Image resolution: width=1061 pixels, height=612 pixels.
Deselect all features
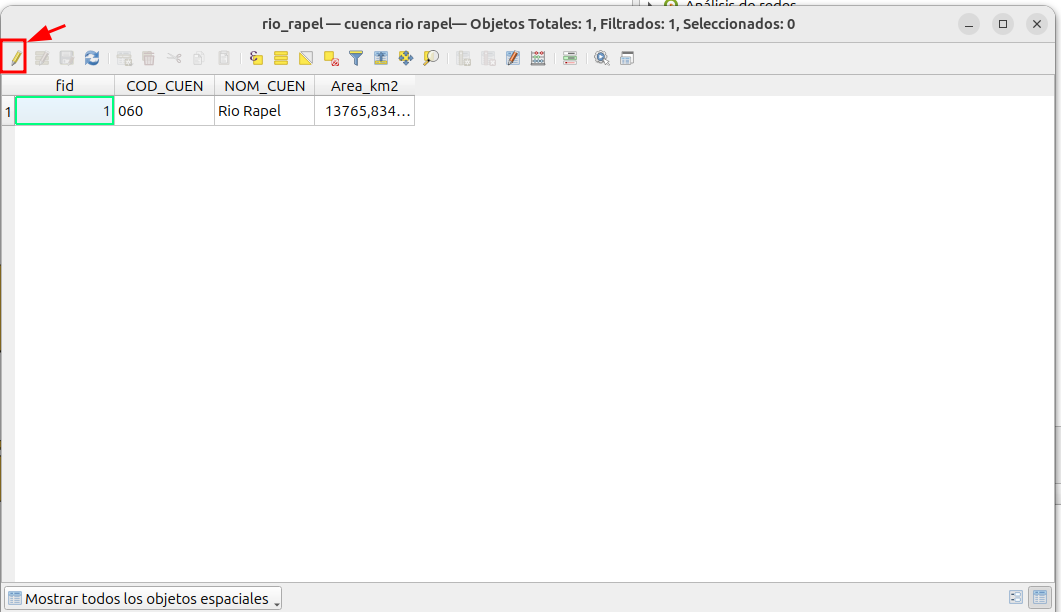(331, 58)
